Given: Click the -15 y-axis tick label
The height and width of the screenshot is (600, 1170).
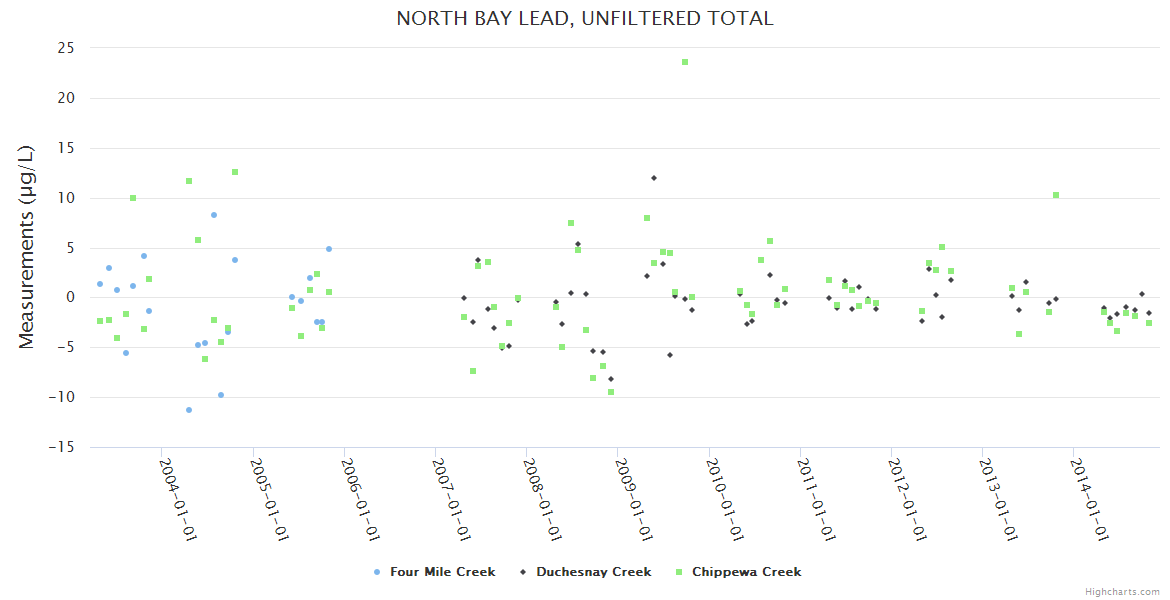Looking at the screenshot, I should (63, 447).
